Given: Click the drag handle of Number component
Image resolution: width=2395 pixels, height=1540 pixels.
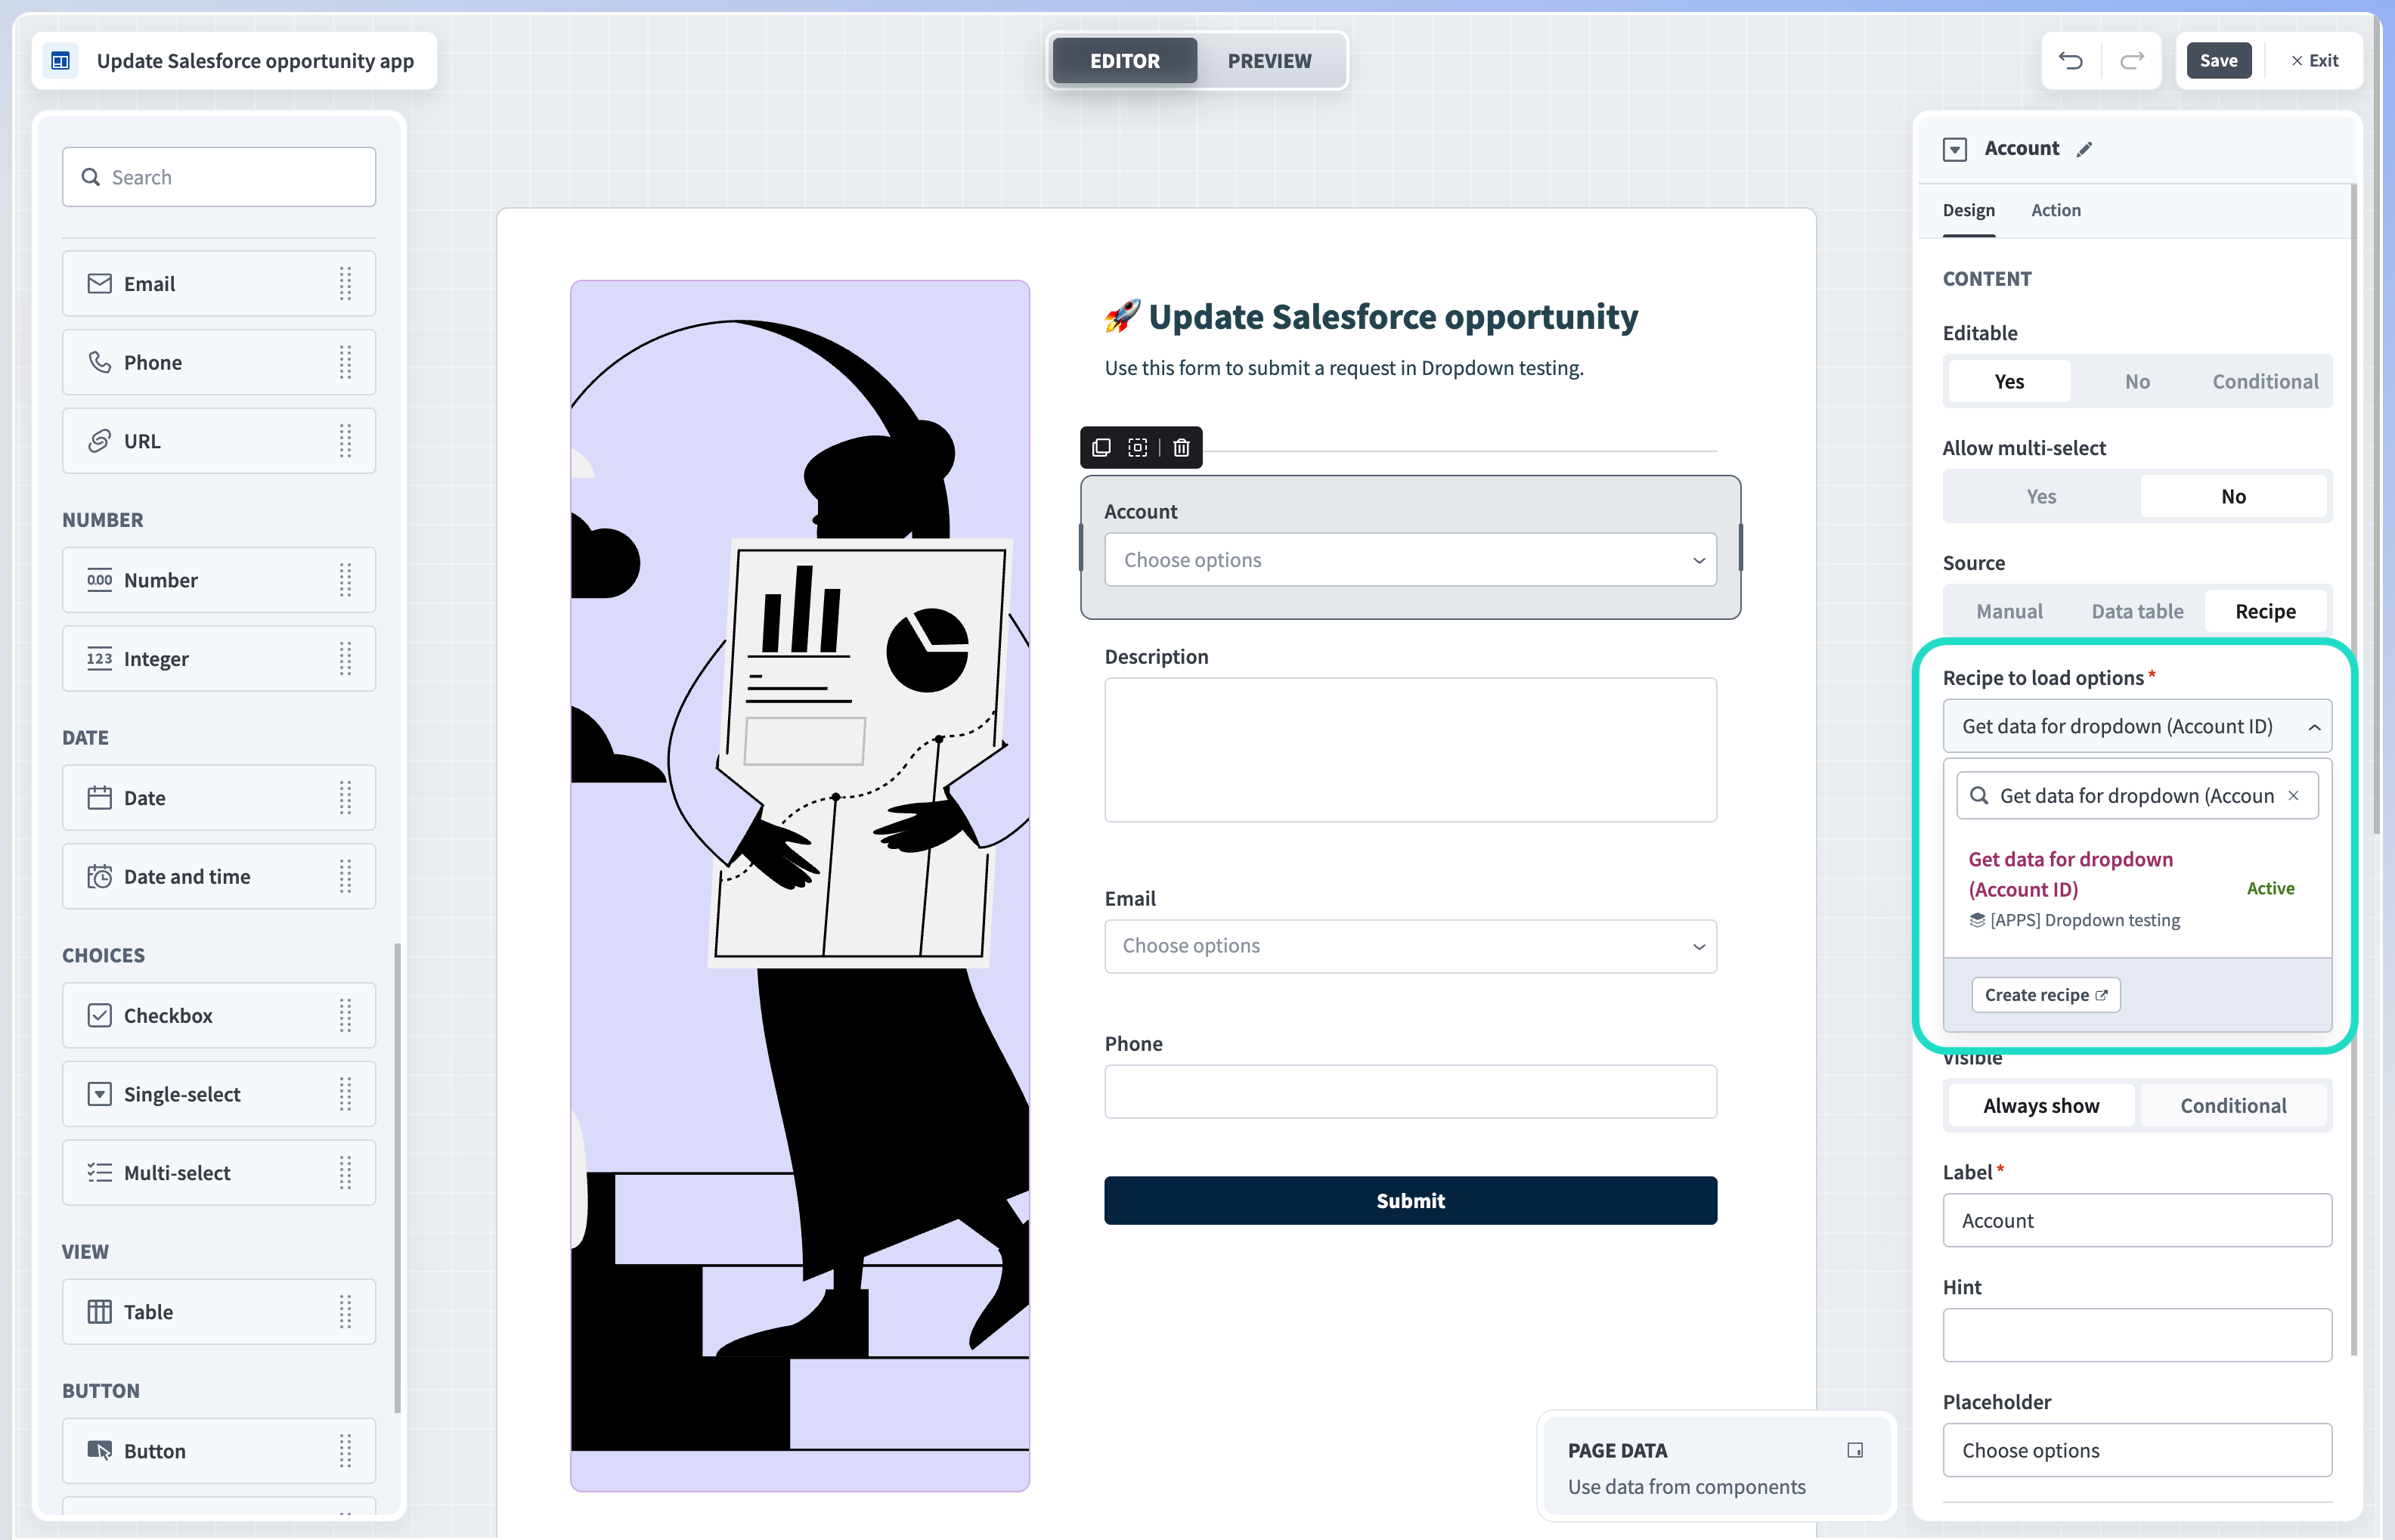Looking at the screenshot, I should click(345, 580).
